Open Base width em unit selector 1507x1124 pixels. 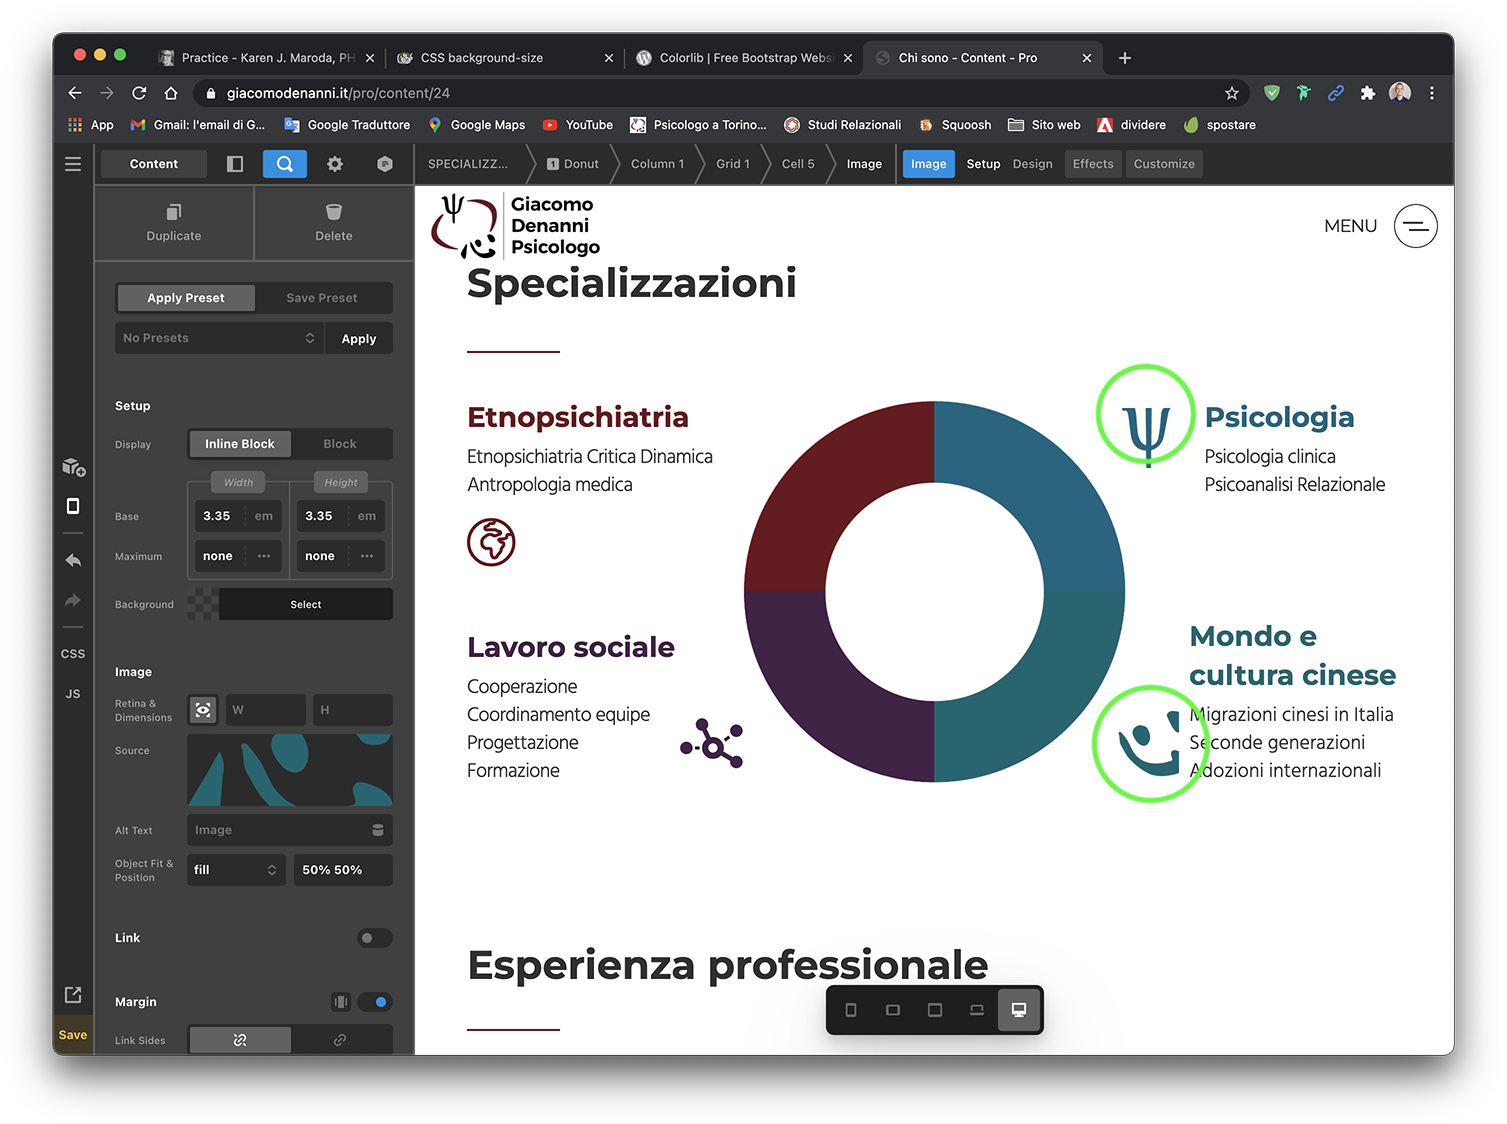point(264,516)
